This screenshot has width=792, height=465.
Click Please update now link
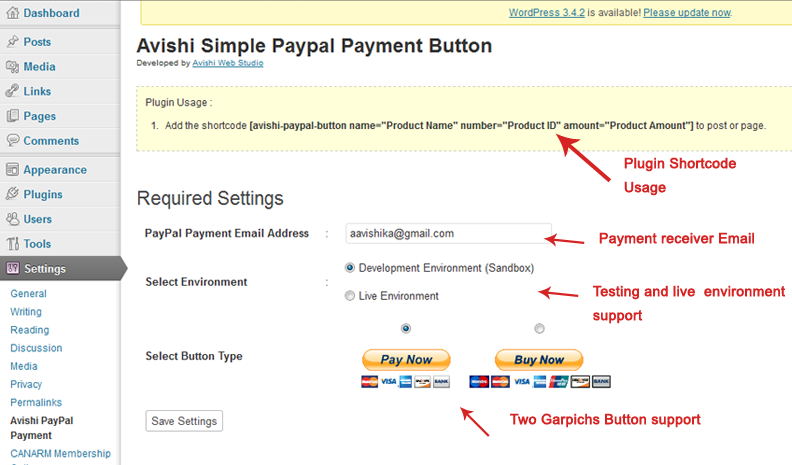(687, 13)
